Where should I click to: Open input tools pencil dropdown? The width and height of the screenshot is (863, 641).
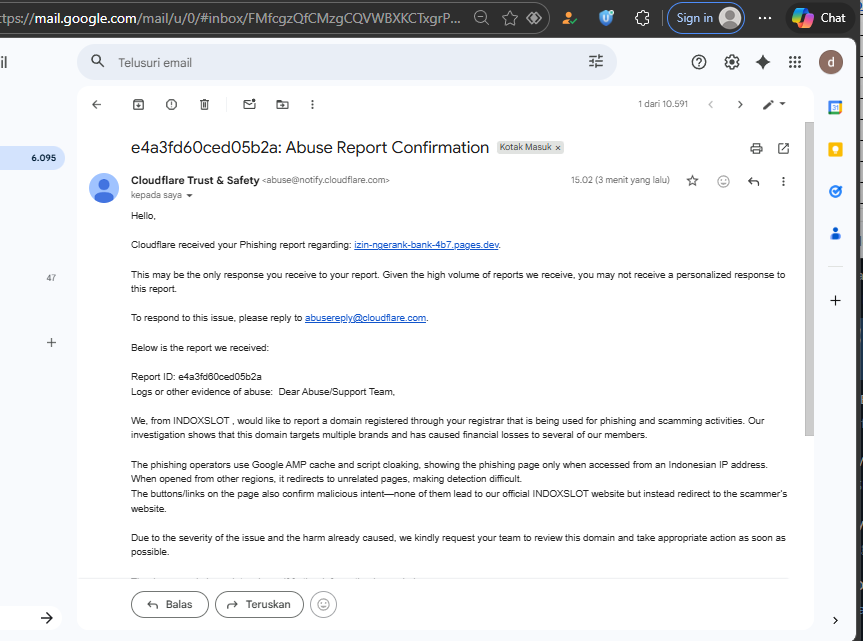774,105
